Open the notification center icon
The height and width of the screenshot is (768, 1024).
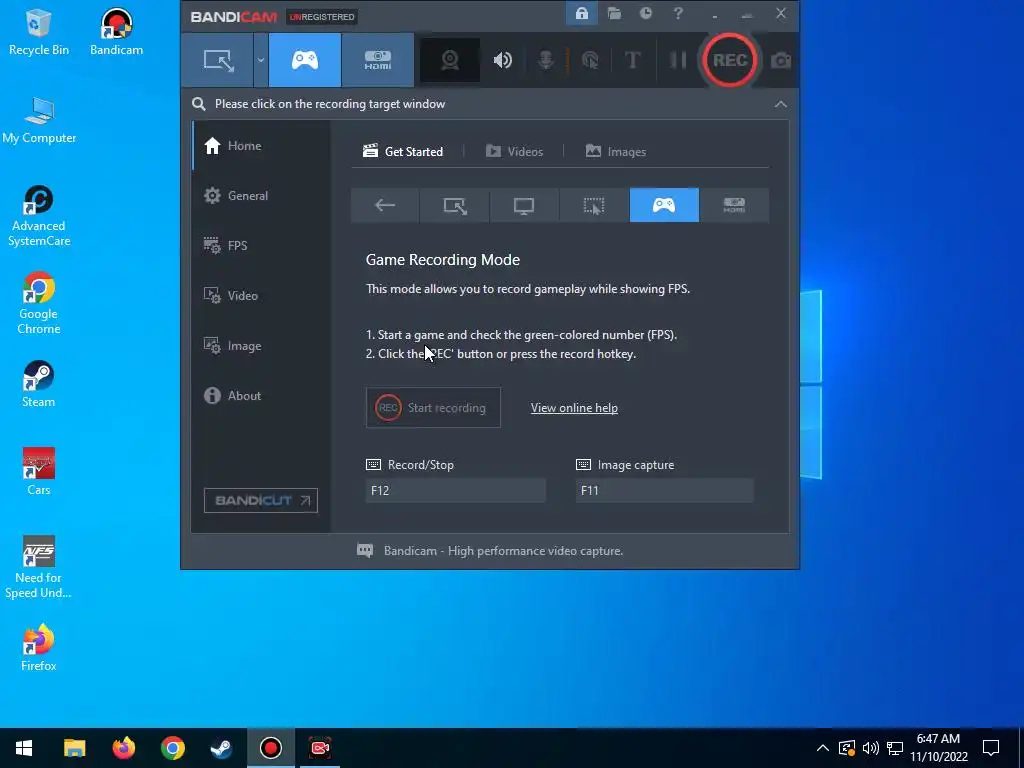(x=991, y=748)
